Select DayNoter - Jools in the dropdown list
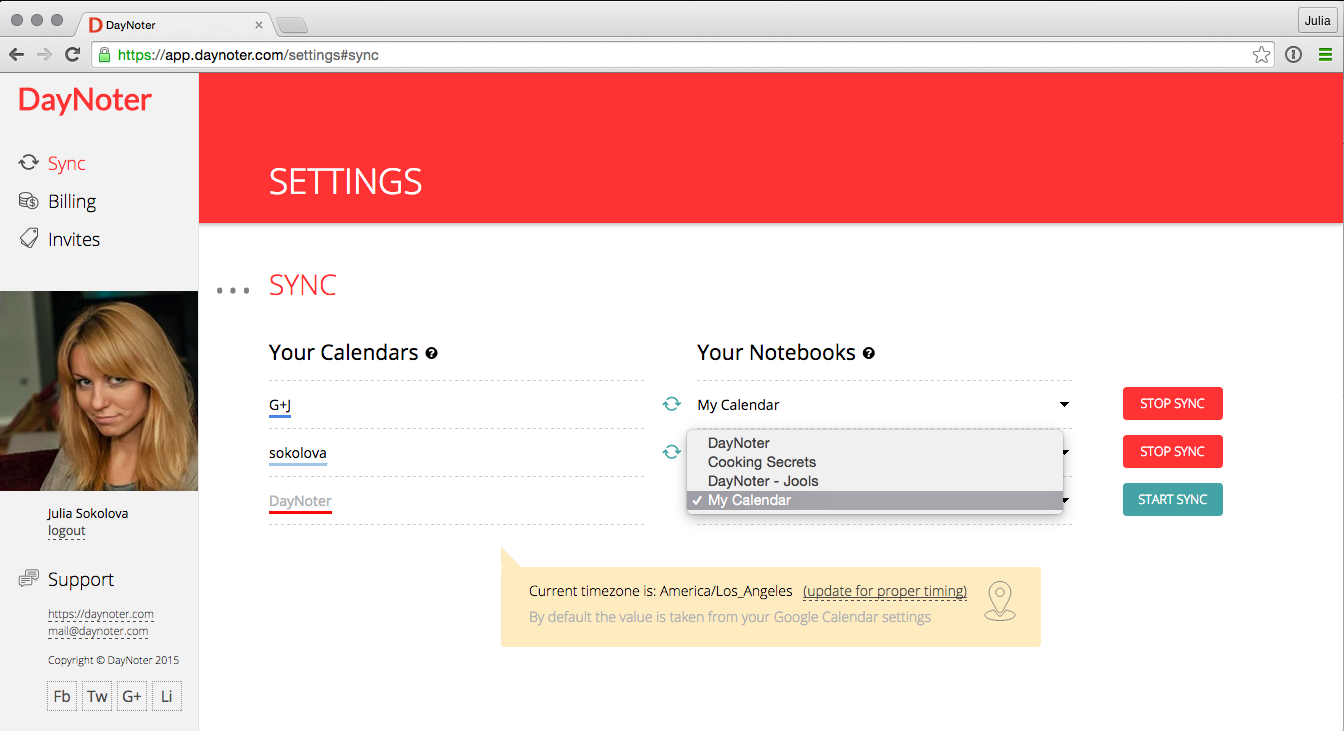This screenshot has width=1344, height=731. coord(875,481)
